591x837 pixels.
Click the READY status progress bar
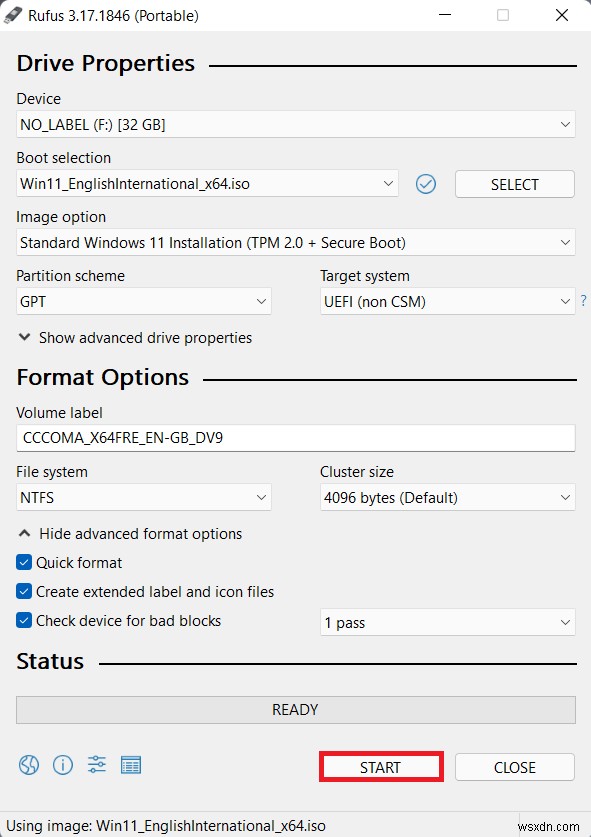coord(295,709)
